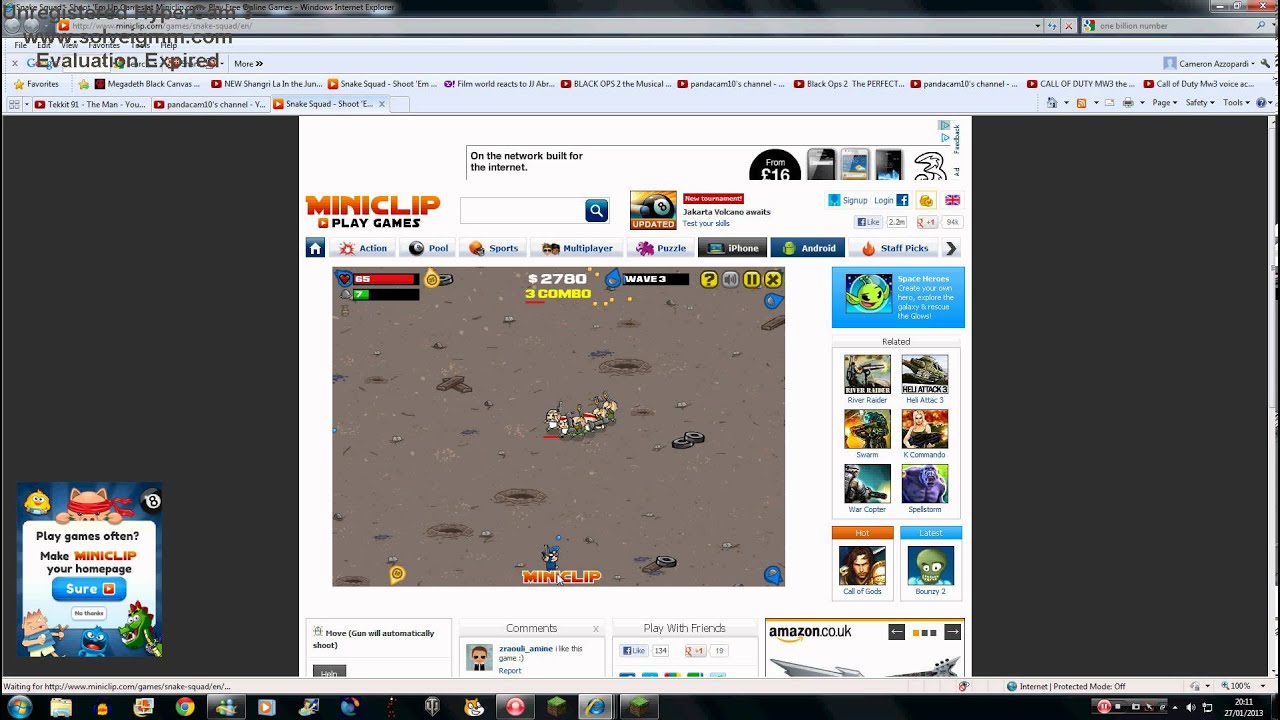Viewport: 1280px width, 720px height.
Task: Click No thanks on homepage prompt
Action: pyautogui.click(x=88, y=613)
